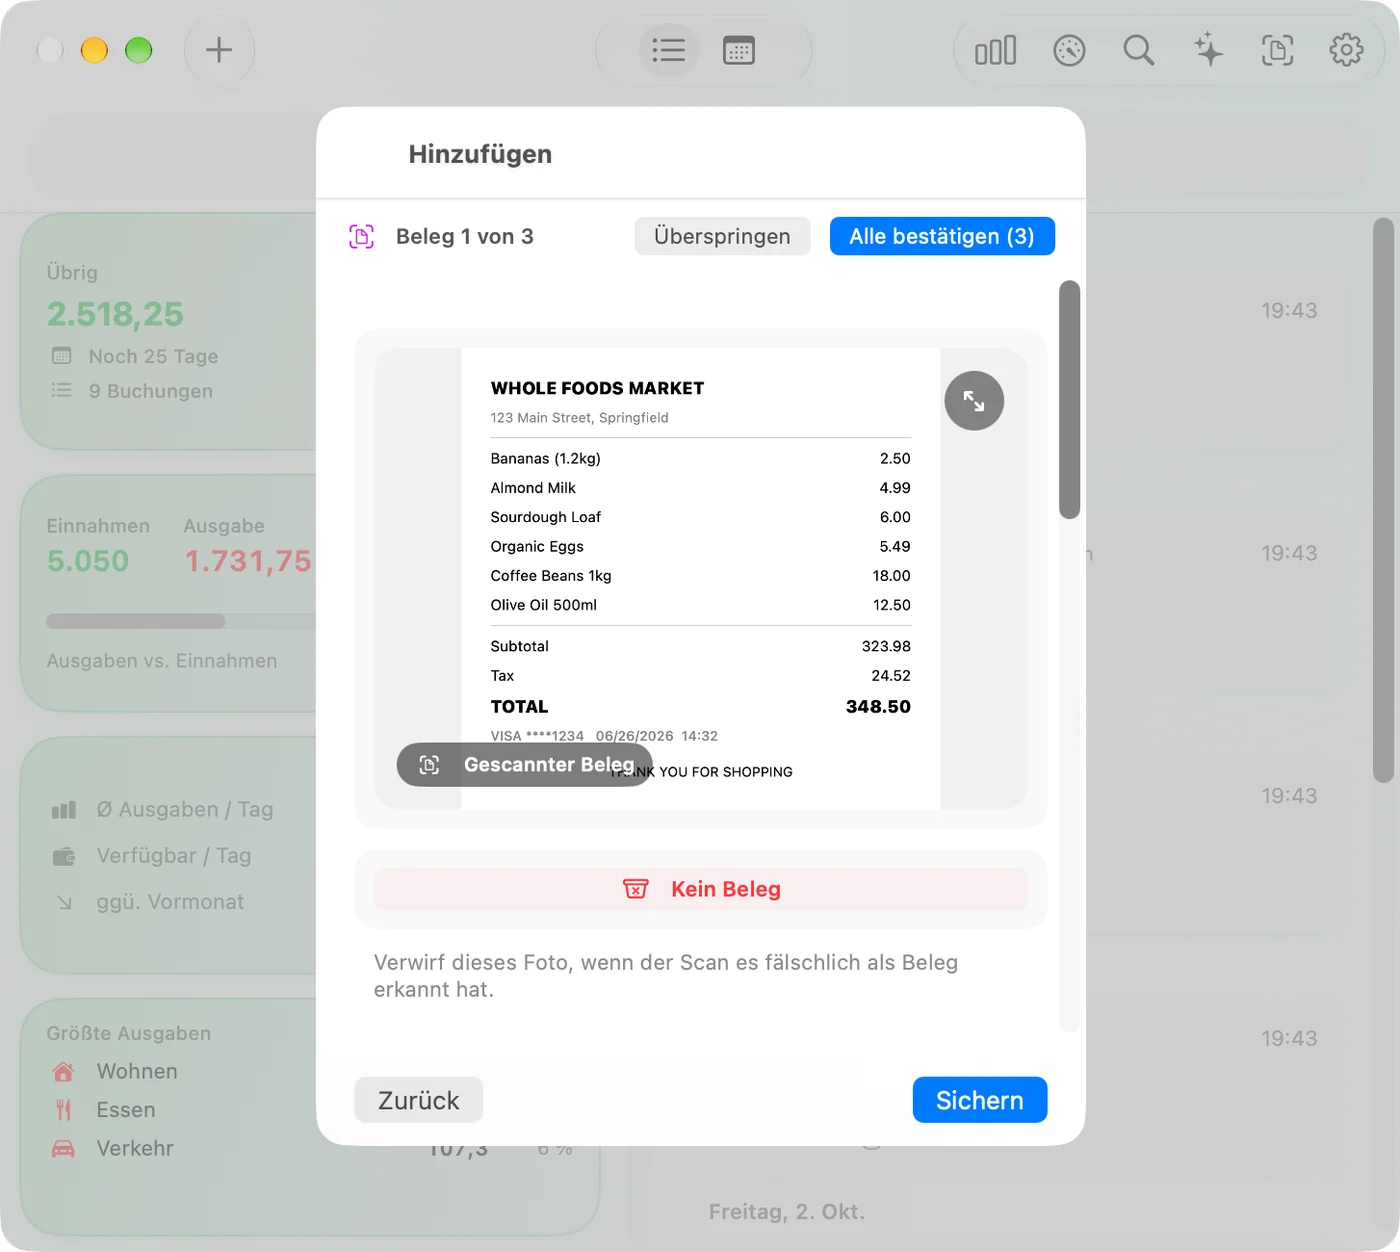Click the Wohnen category row
Image resolution: width=1400 pixels, height=1252 pixels.
(x=183, y=1072)
